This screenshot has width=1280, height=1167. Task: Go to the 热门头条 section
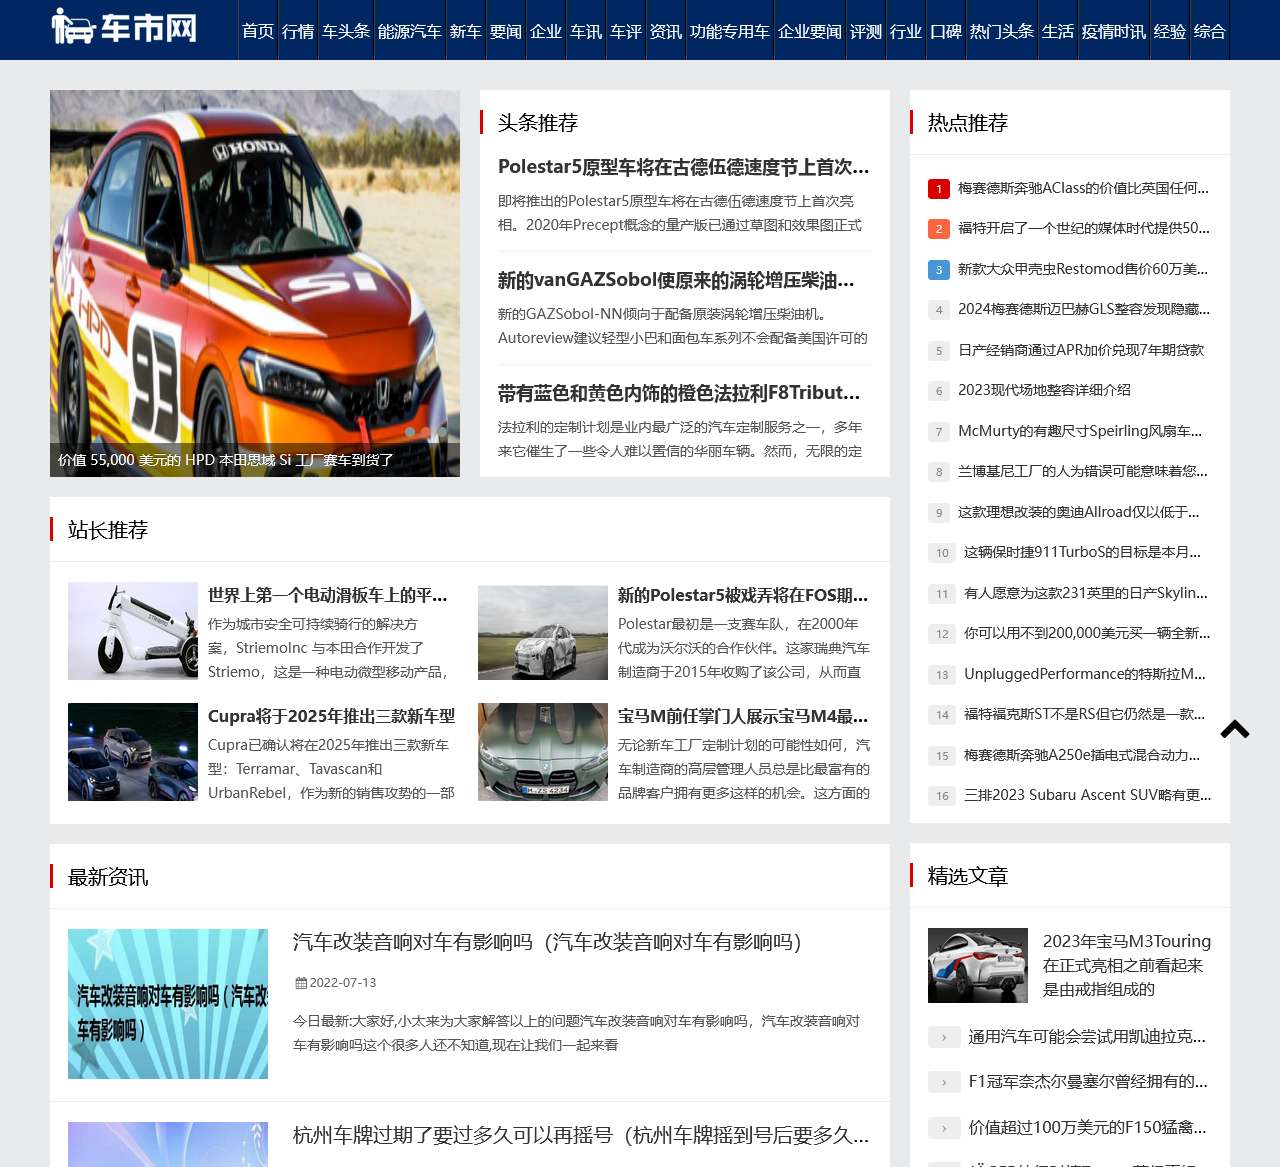(x=1002, y=31)
